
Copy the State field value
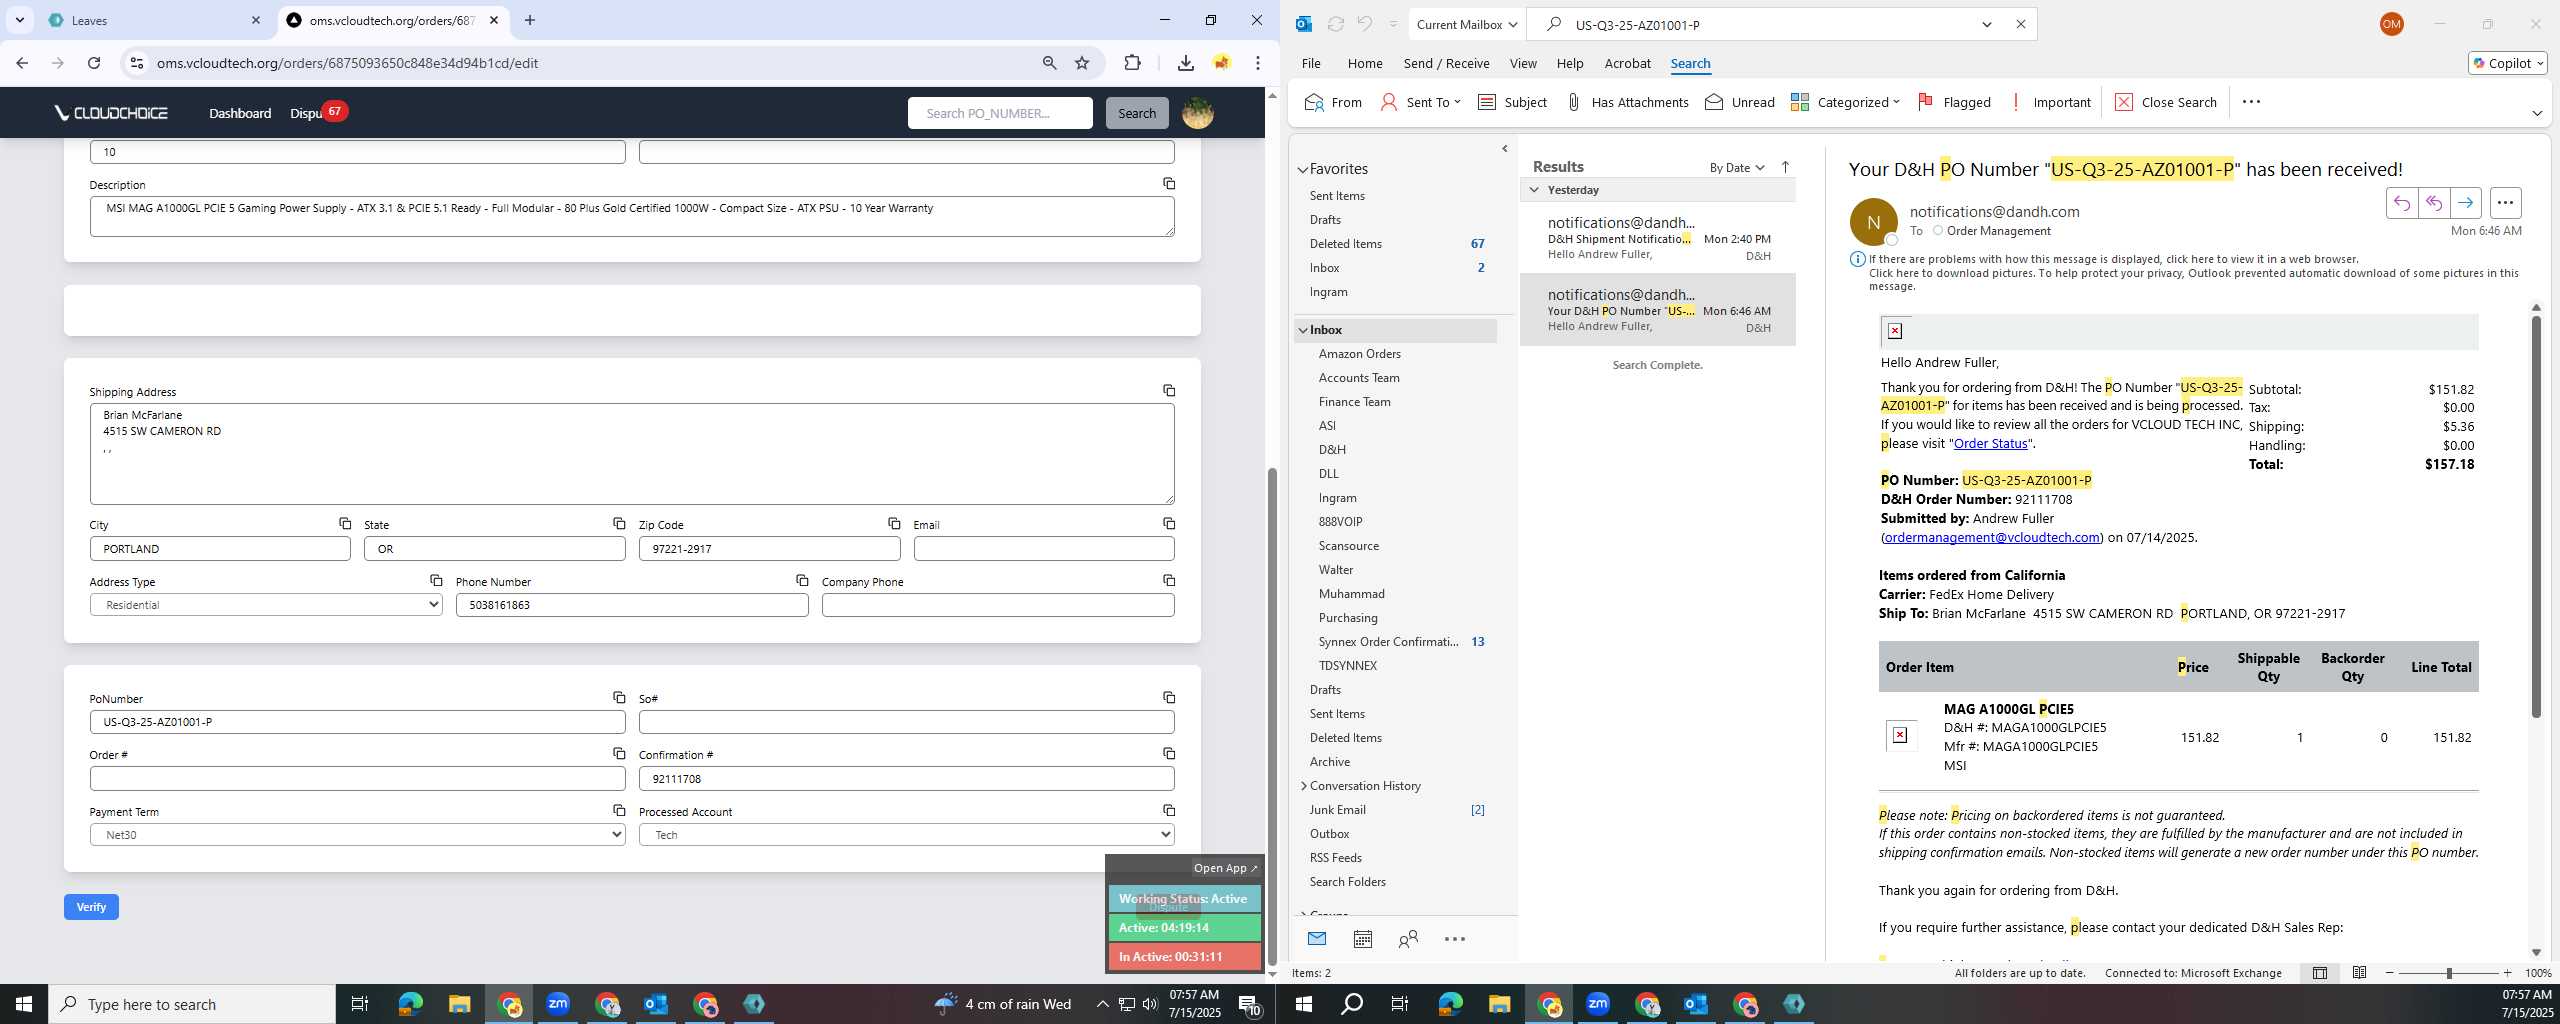(x=619, y=524)
